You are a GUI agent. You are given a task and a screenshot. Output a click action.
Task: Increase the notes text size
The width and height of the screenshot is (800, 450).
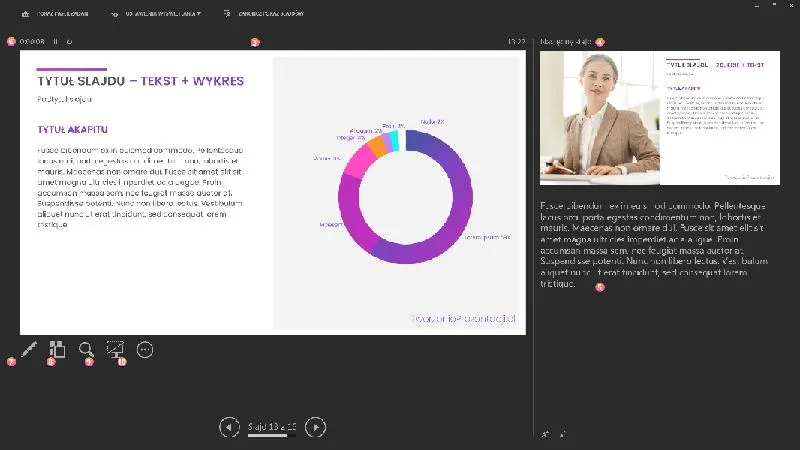pyautogui.click(x=546, y=435)
